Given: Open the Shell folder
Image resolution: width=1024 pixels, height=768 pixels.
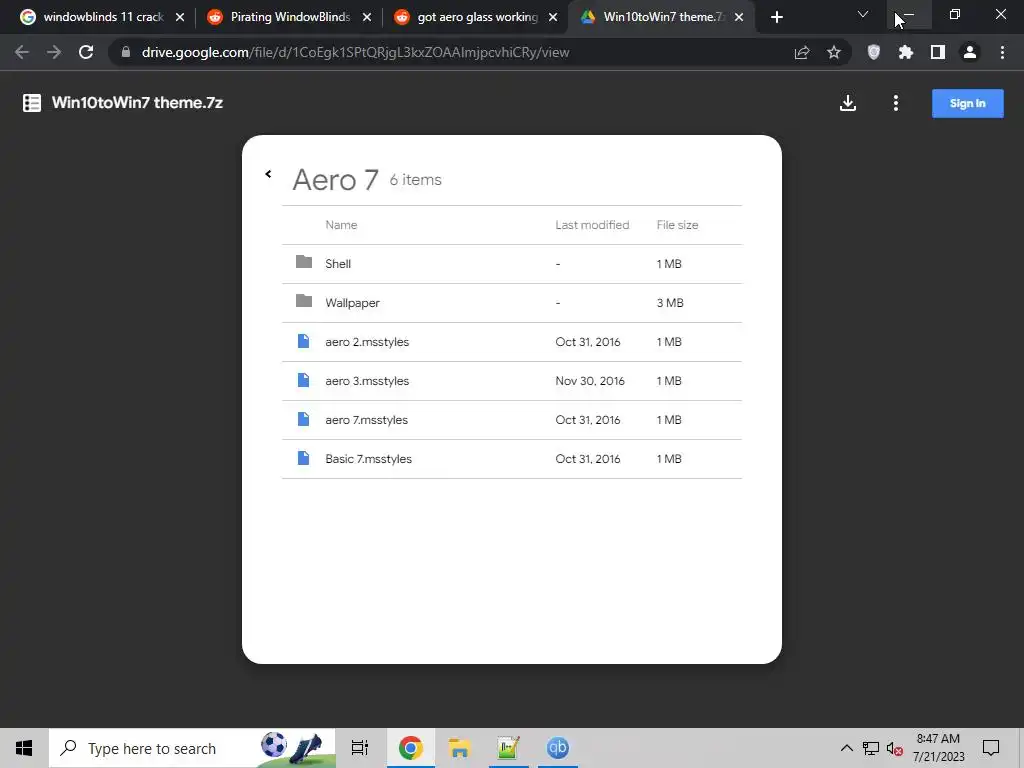Looking at the screenshot, I should [x=511, y=264].
